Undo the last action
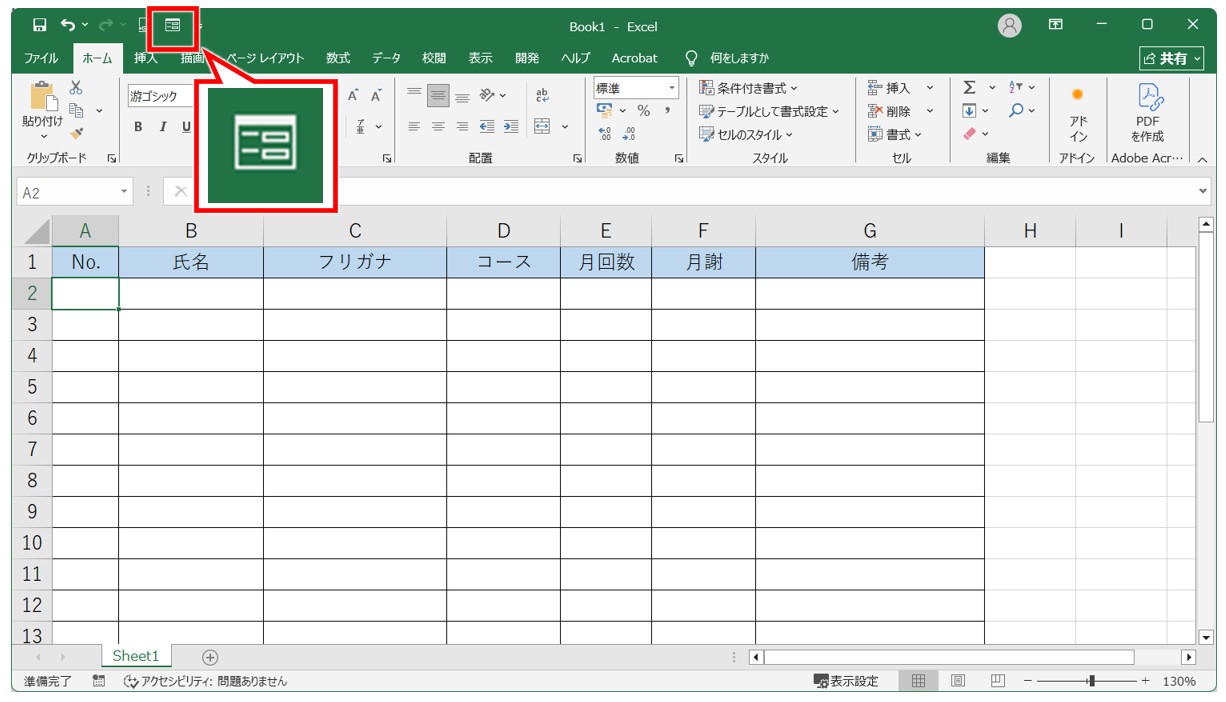Image resolution: width=1226 pixels, height=702 pixels. pos(67,26)
